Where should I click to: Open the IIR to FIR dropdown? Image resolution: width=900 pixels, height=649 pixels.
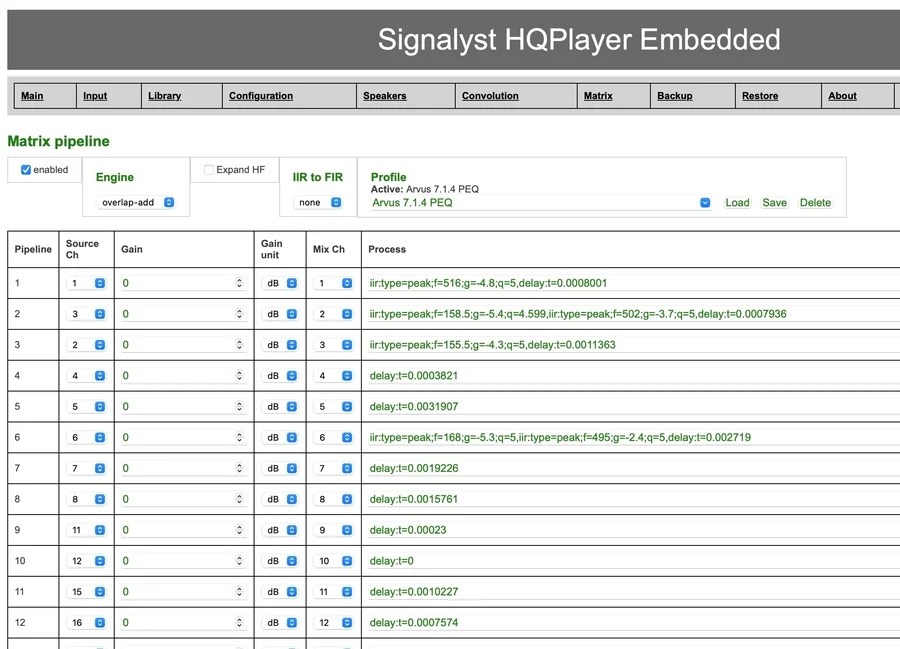[x=319, y=202]
